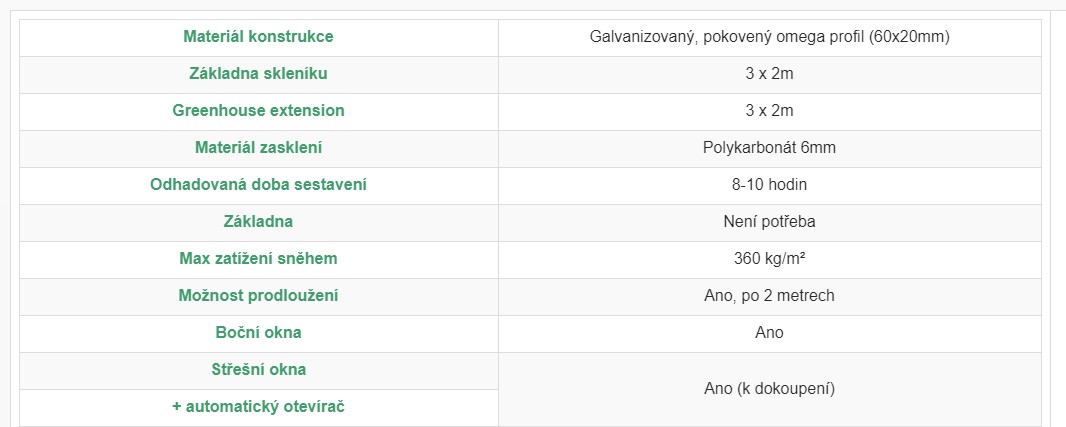1066x427 pixels.
Task: Click the 'Materiál konstrukce' label cell
Action: click(258, 37)
